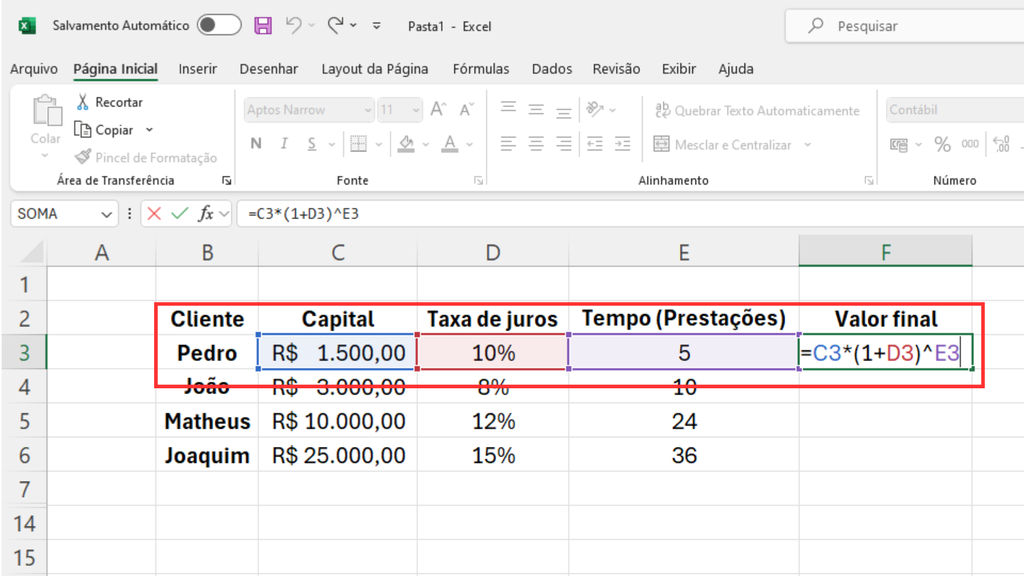
Task: Click the Undo button
Action: (x=296, y=25)
